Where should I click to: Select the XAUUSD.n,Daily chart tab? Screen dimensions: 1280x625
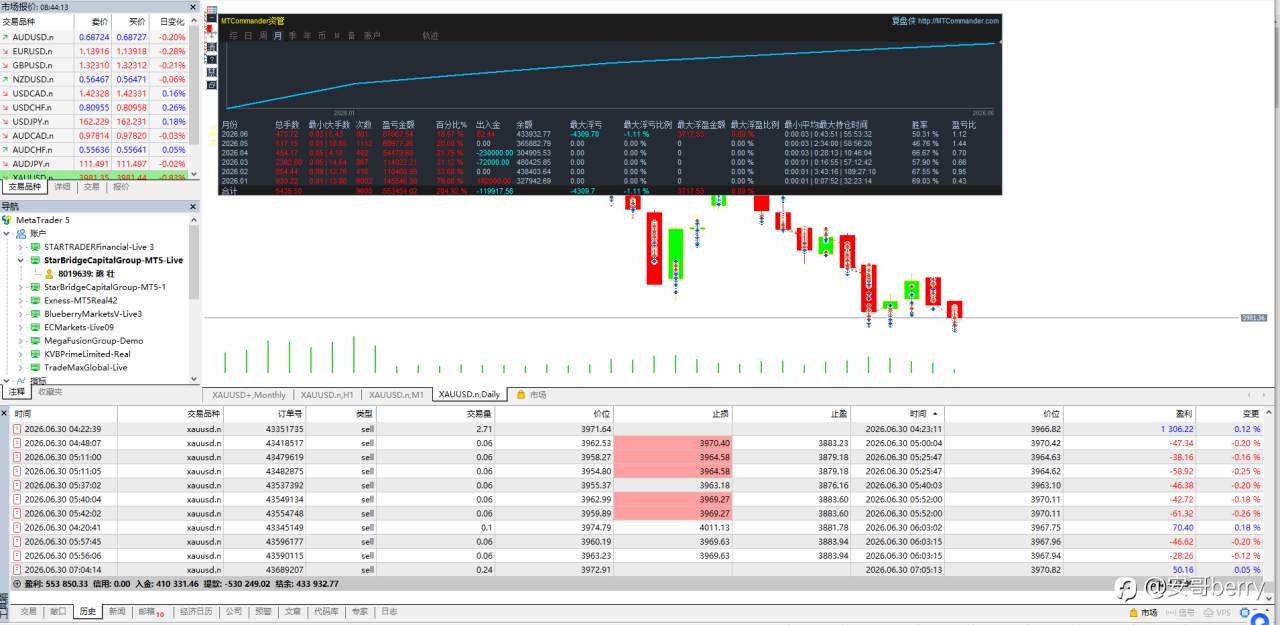(469, 394)
